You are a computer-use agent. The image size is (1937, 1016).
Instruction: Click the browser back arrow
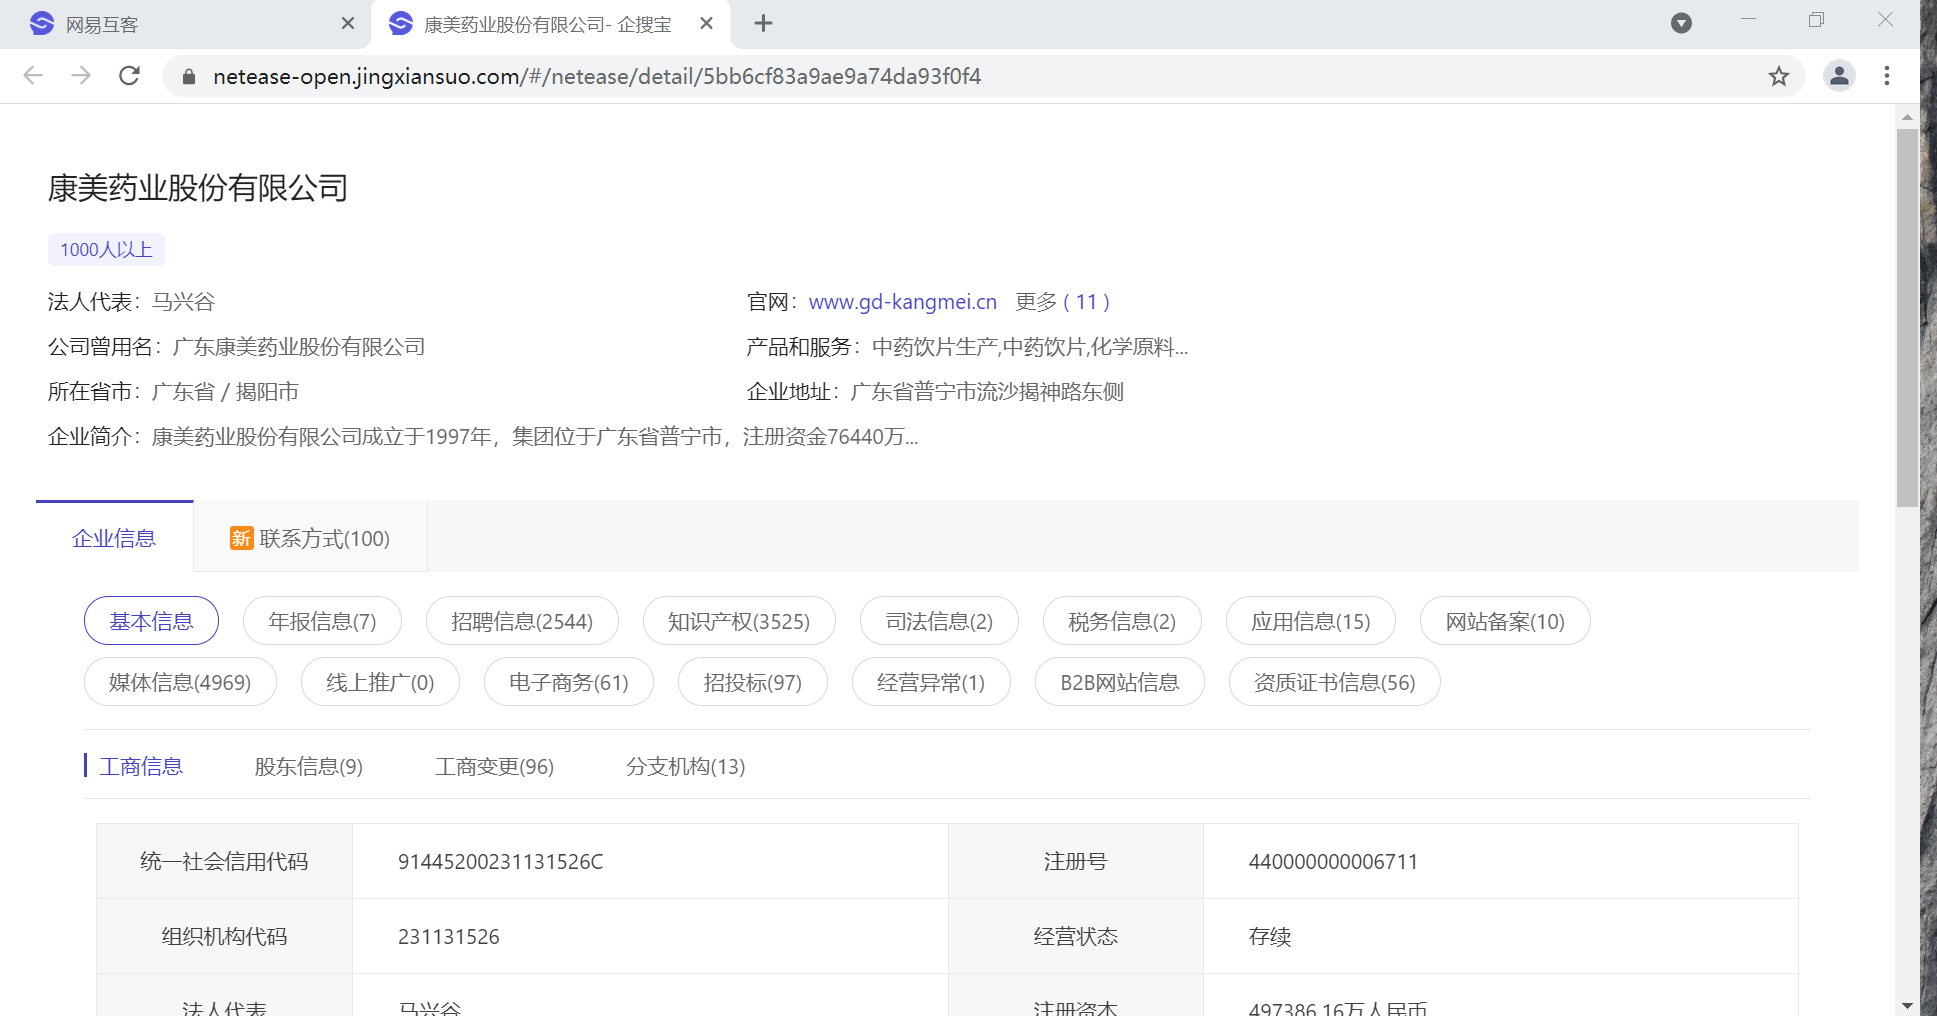click(x=33, y=76)
